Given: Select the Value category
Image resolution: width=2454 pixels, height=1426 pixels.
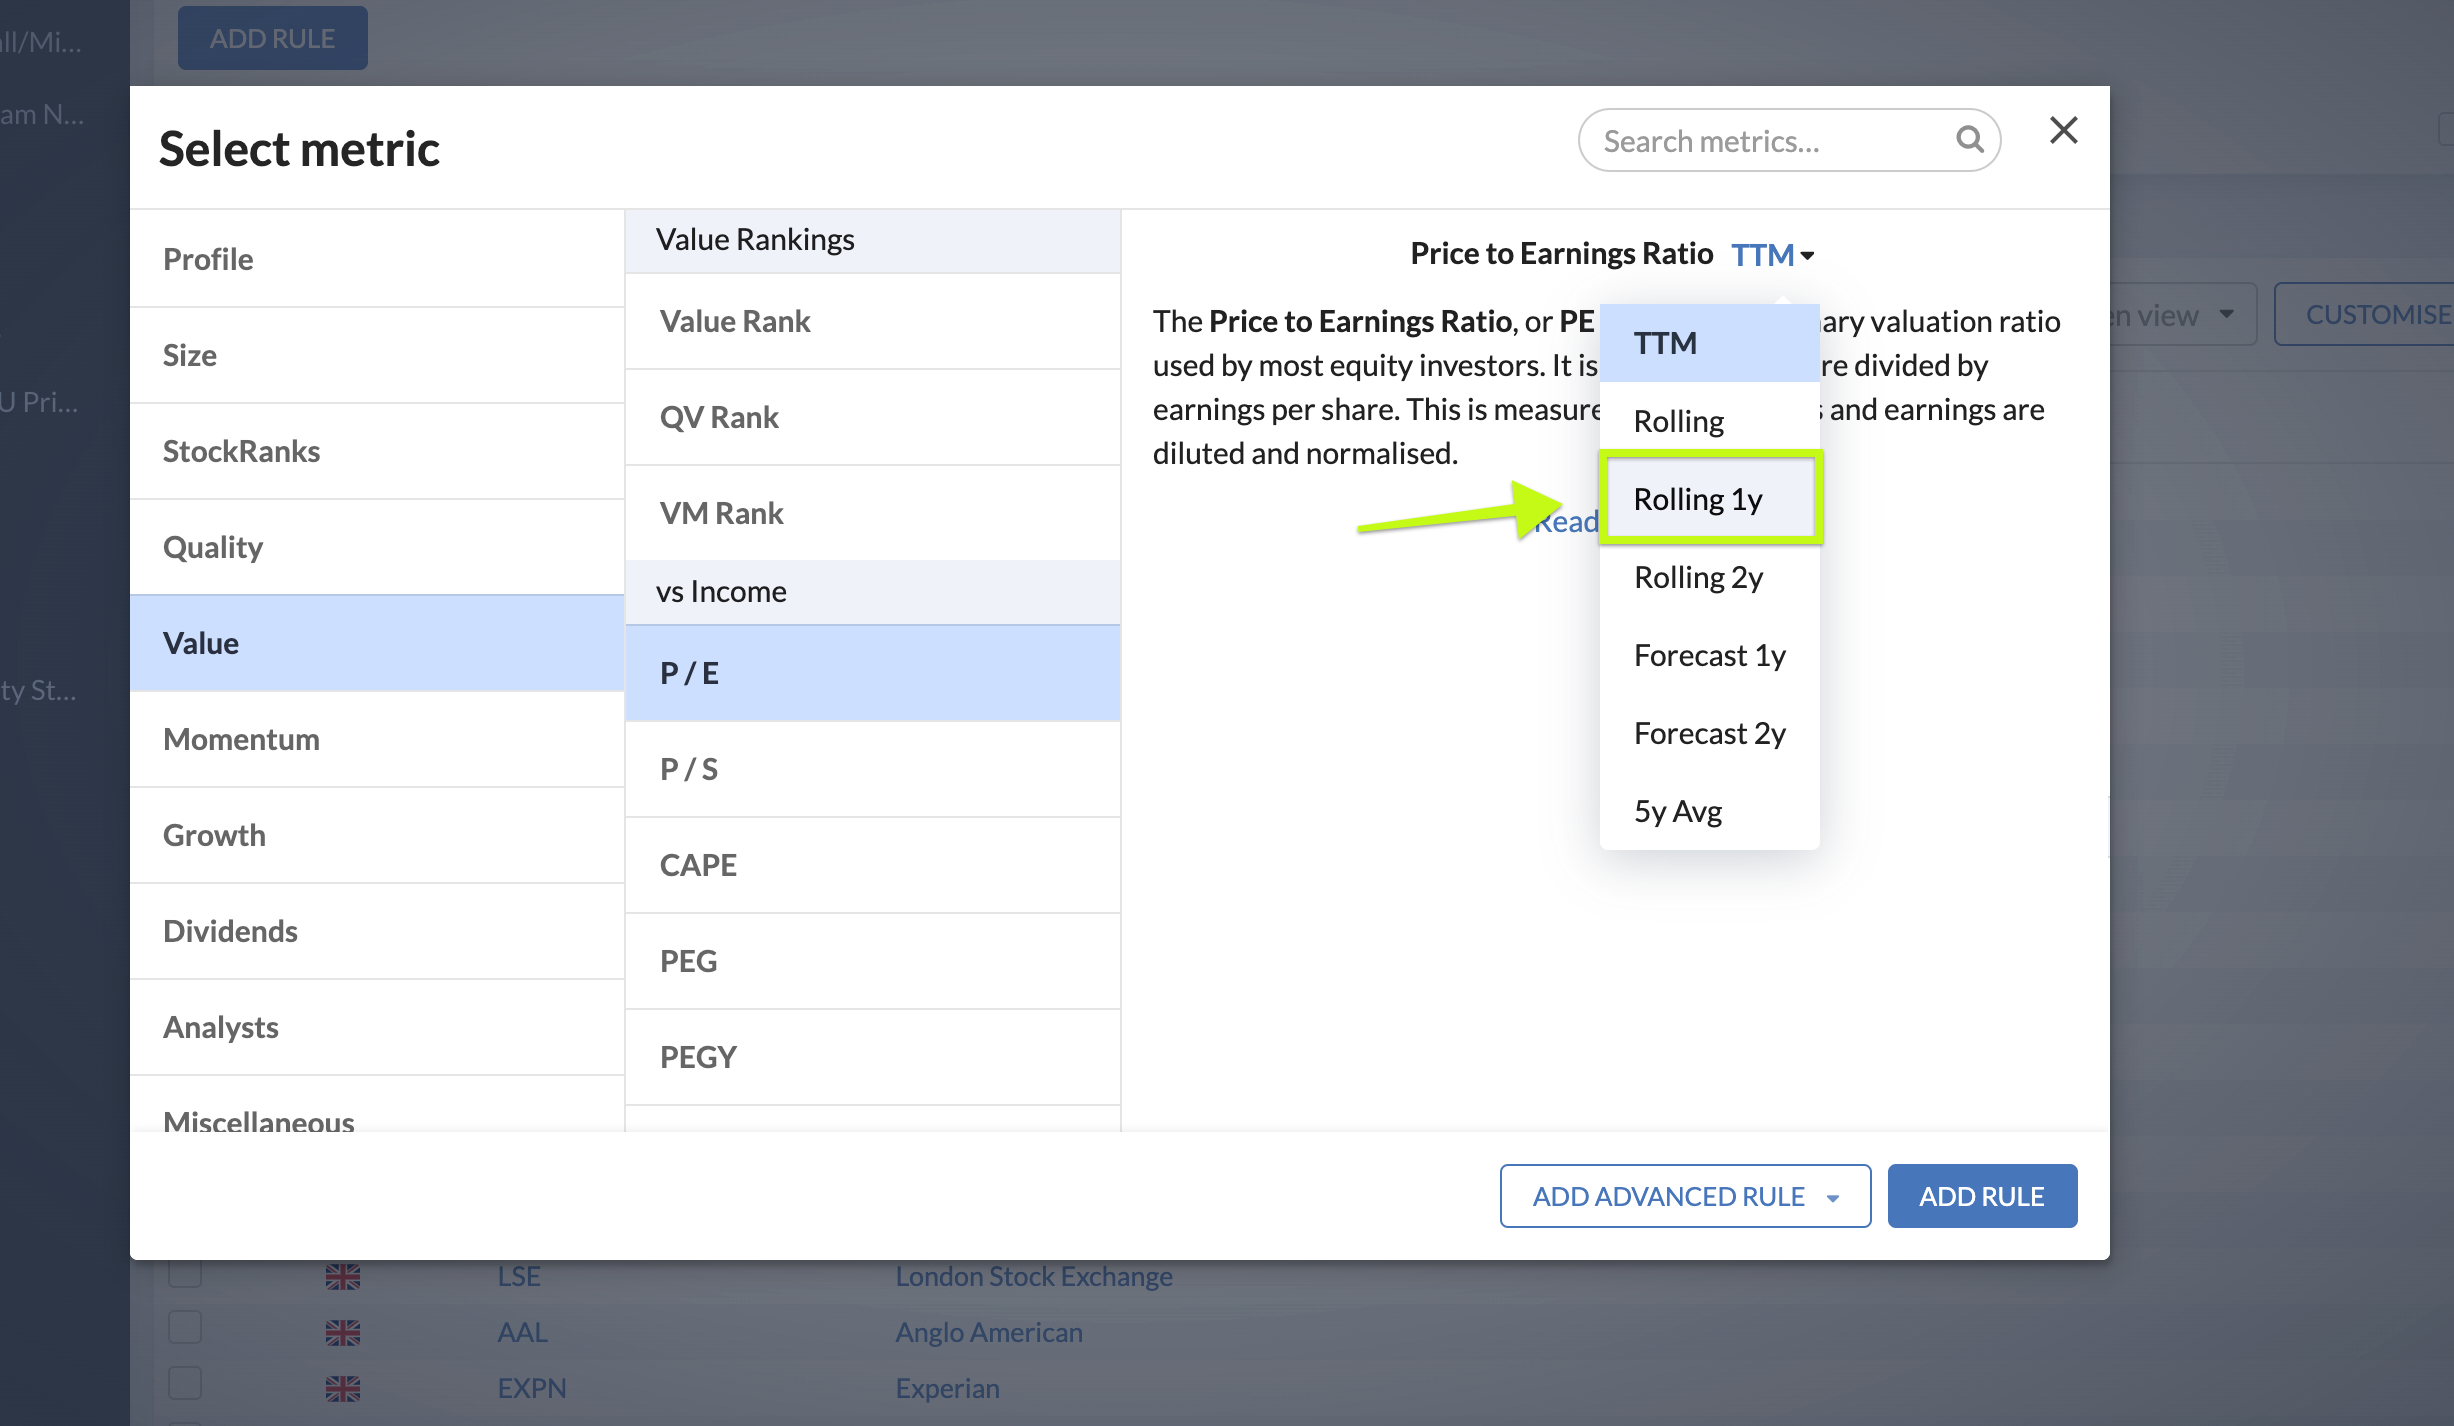Looking at the screenshot, I should click(377, 643).
